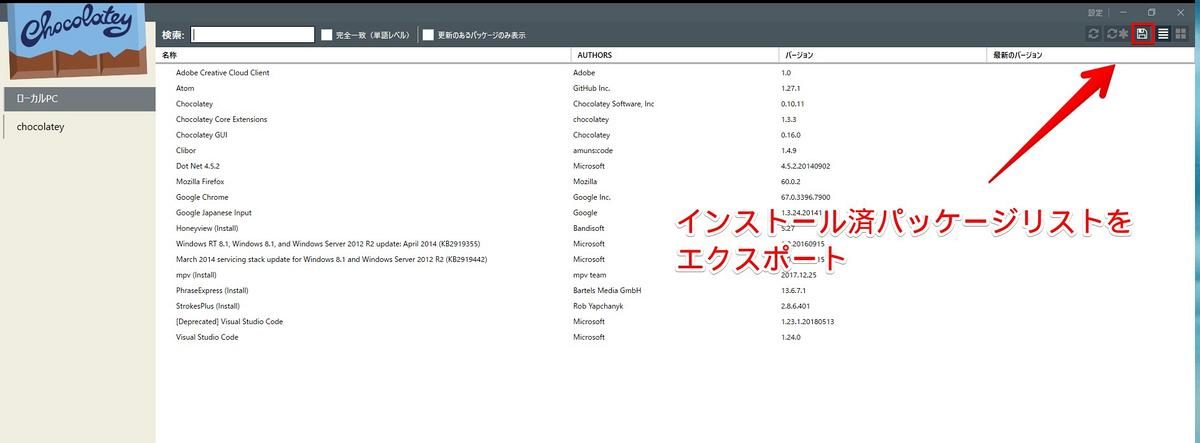
Task: Switch to tile grid view layout
Action: 1181,34
